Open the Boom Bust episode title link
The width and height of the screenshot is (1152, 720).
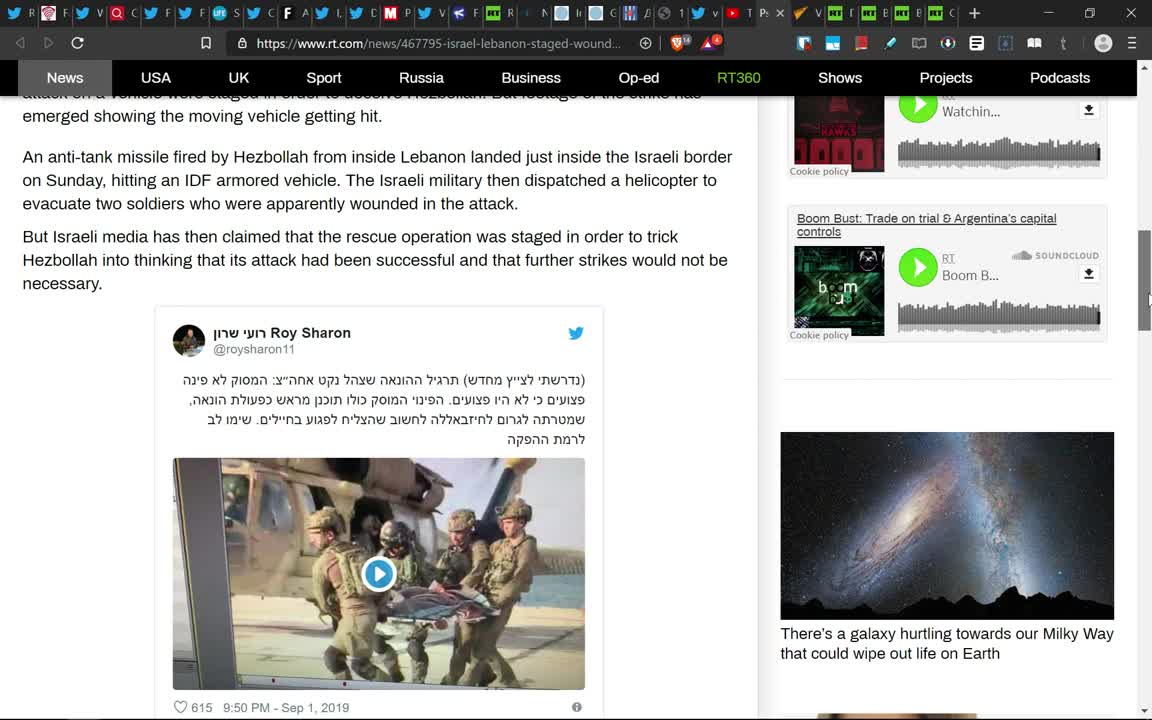click(x=926, y=225)
